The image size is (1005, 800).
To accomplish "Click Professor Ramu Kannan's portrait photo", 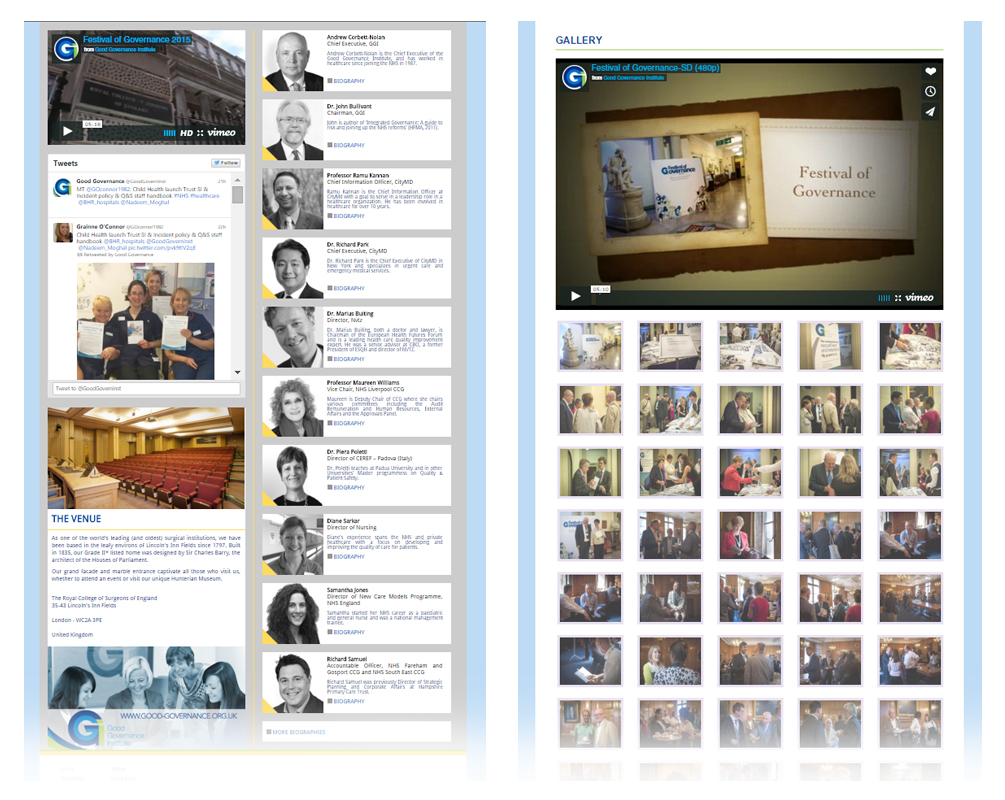I will point(293,199).
